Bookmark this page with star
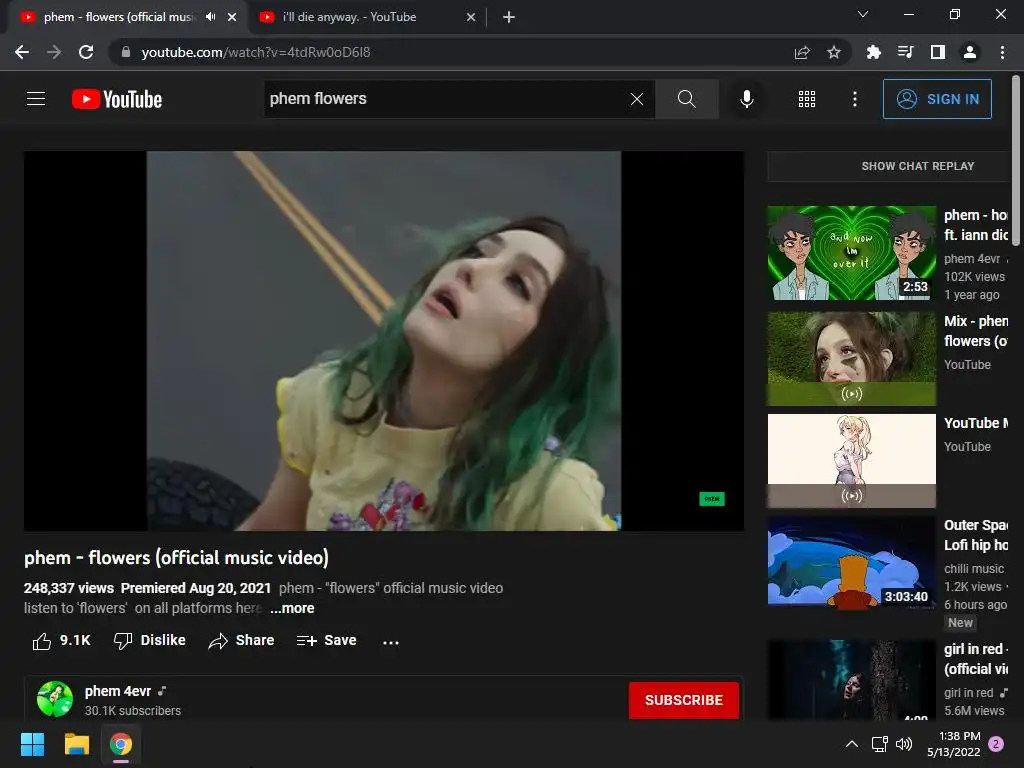 (834, 52)
